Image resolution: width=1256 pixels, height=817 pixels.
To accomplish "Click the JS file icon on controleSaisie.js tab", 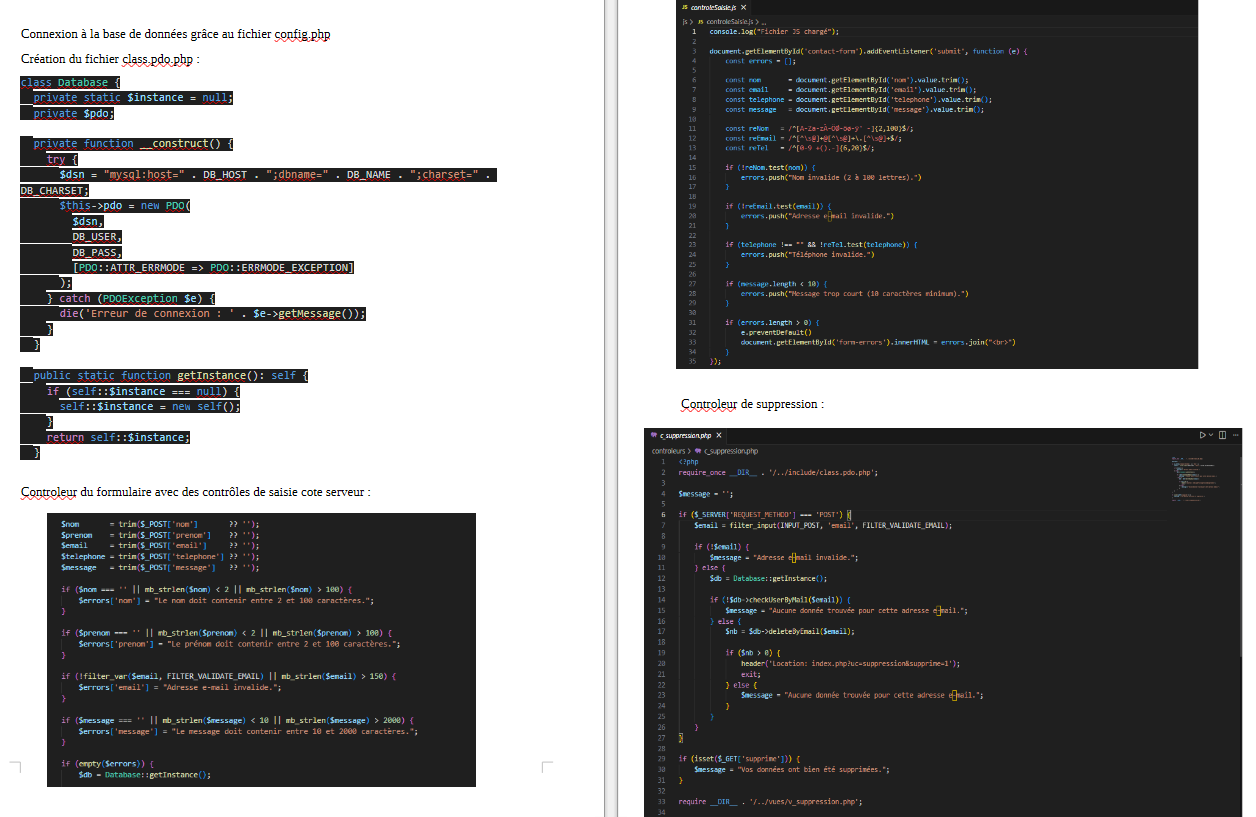I will click(685, 7).
